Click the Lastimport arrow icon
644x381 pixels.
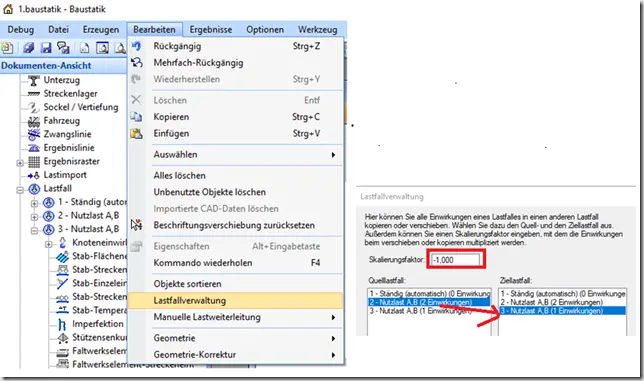(34, 176)
